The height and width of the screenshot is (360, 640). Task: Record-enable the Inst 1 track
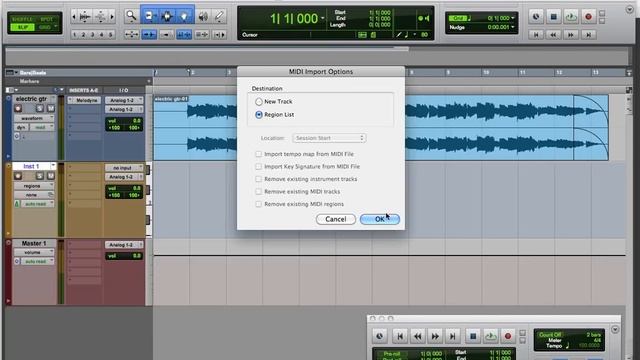click(x=18, y=176)
